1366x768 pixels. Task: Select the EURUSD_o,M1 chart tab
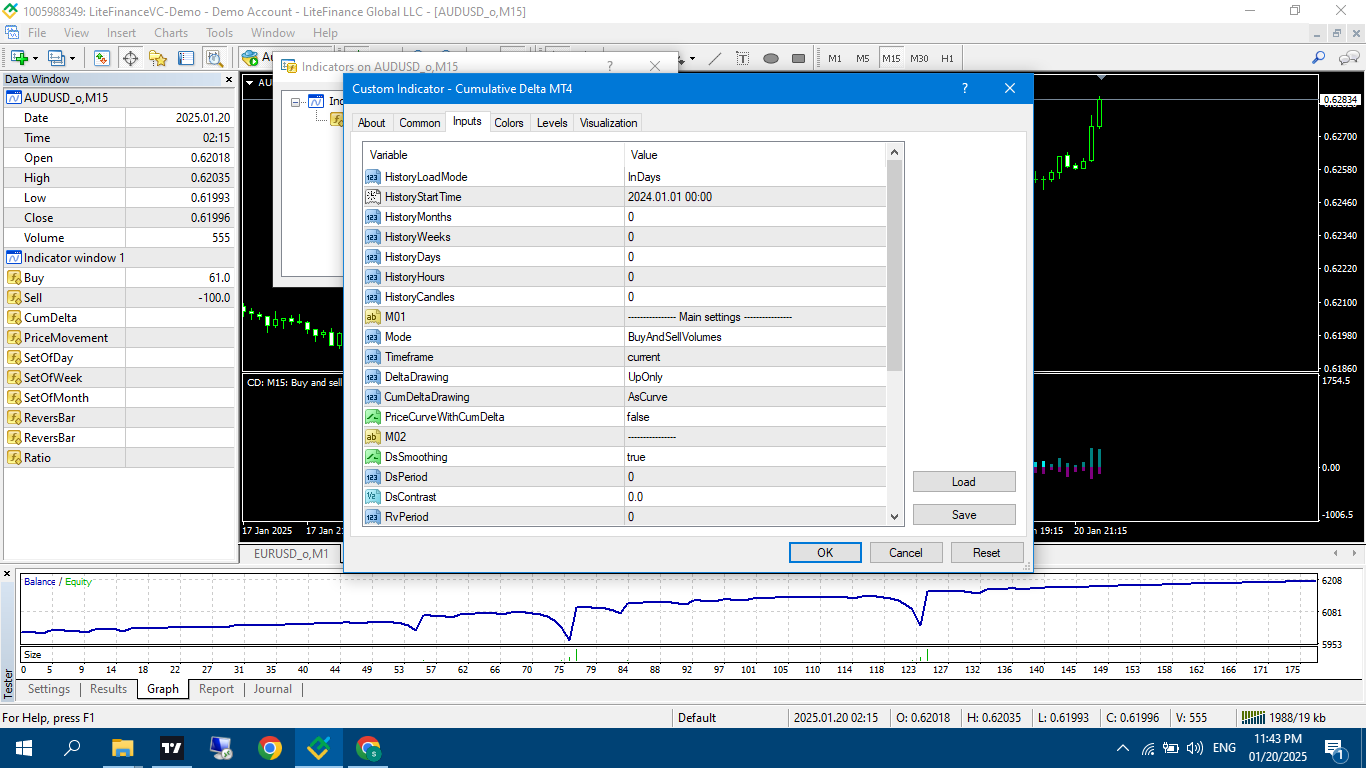coord(291,554)
